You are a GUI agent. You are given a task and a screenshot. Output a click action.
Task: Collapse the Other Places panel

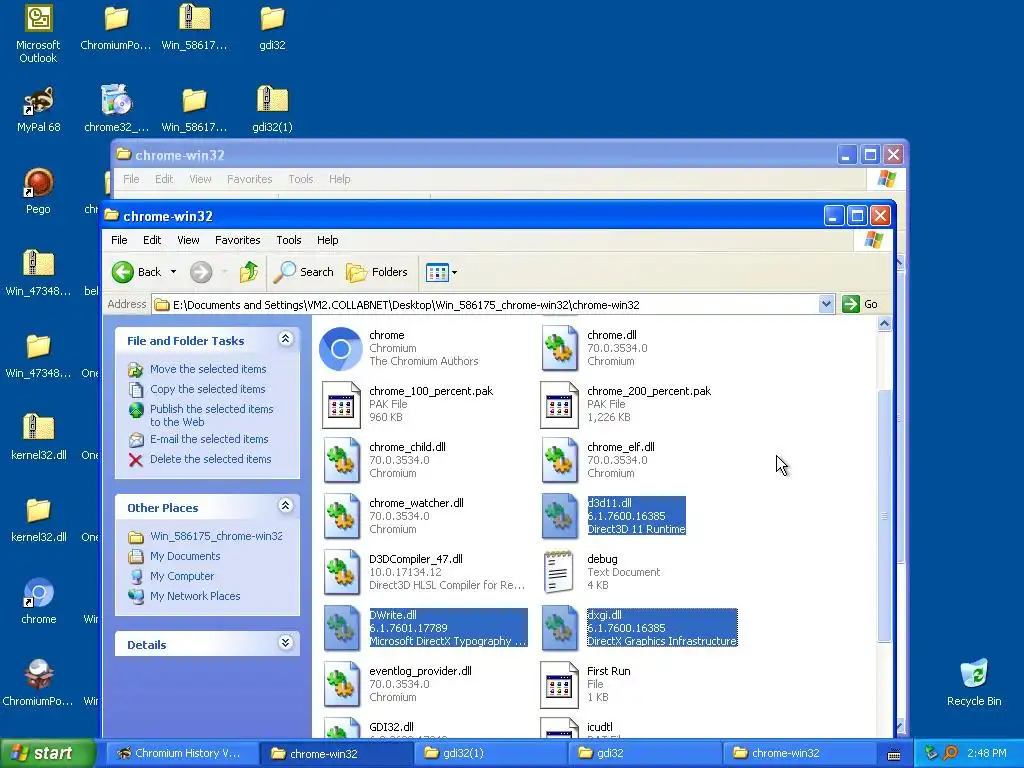tap(285, 505)
